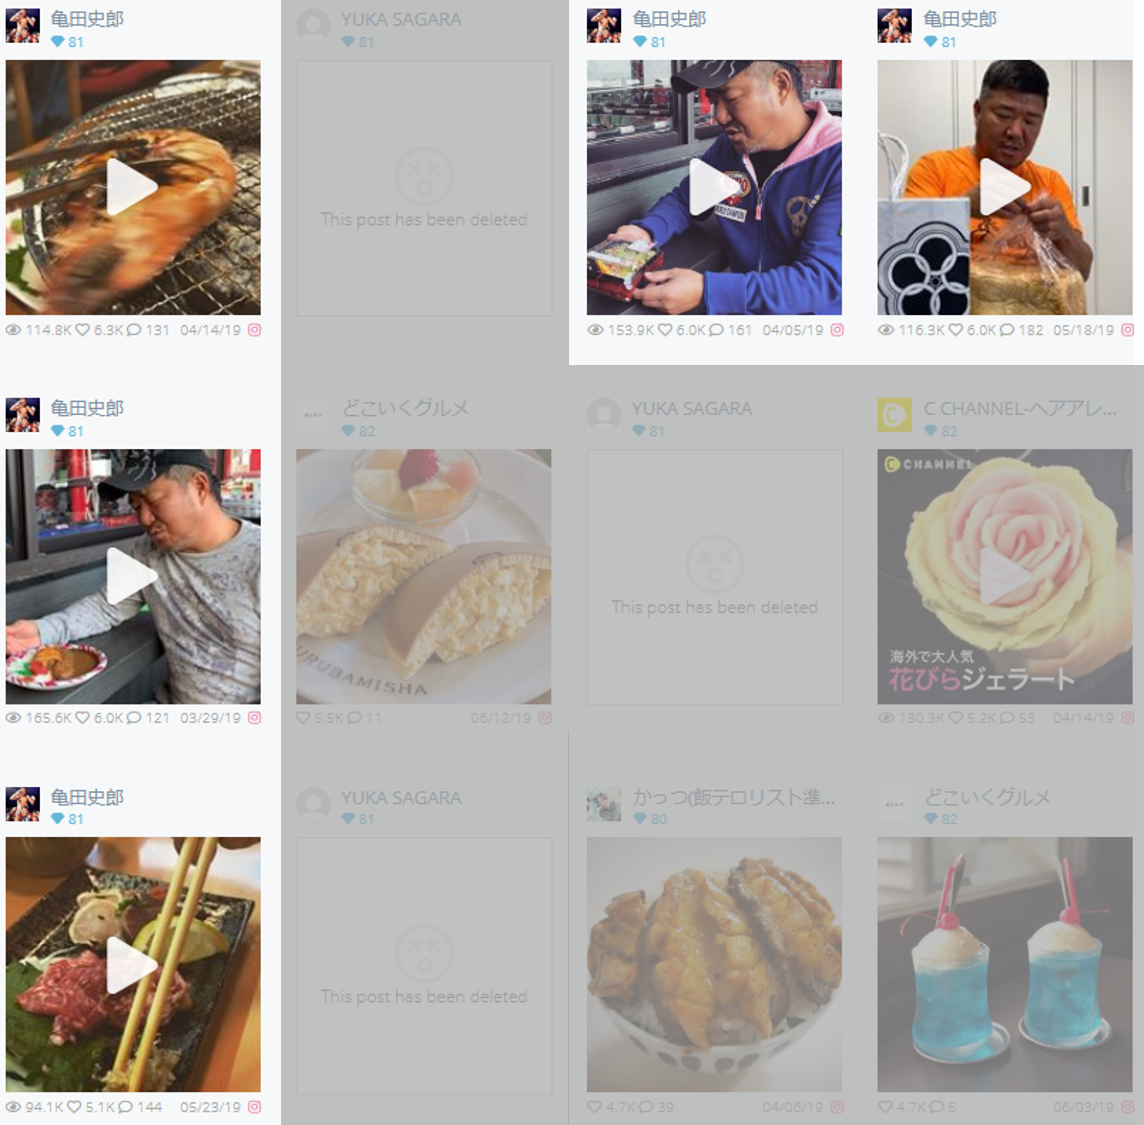The width and height of the screenshot is (1144, 1125).
Task: Click the eye views icon showing 153.9K
Action: (x=595, y=330)
